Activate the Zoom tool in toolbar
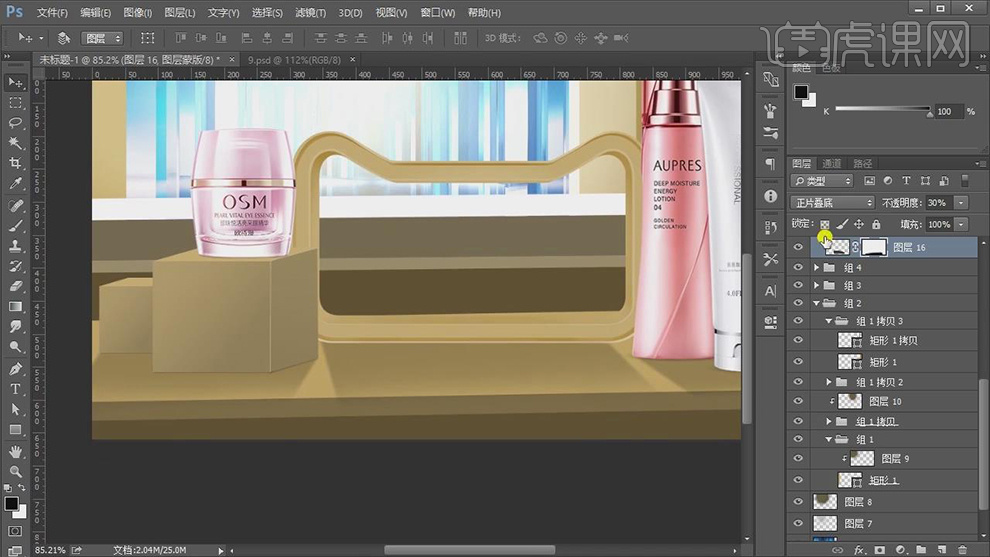 coord(15,471)
